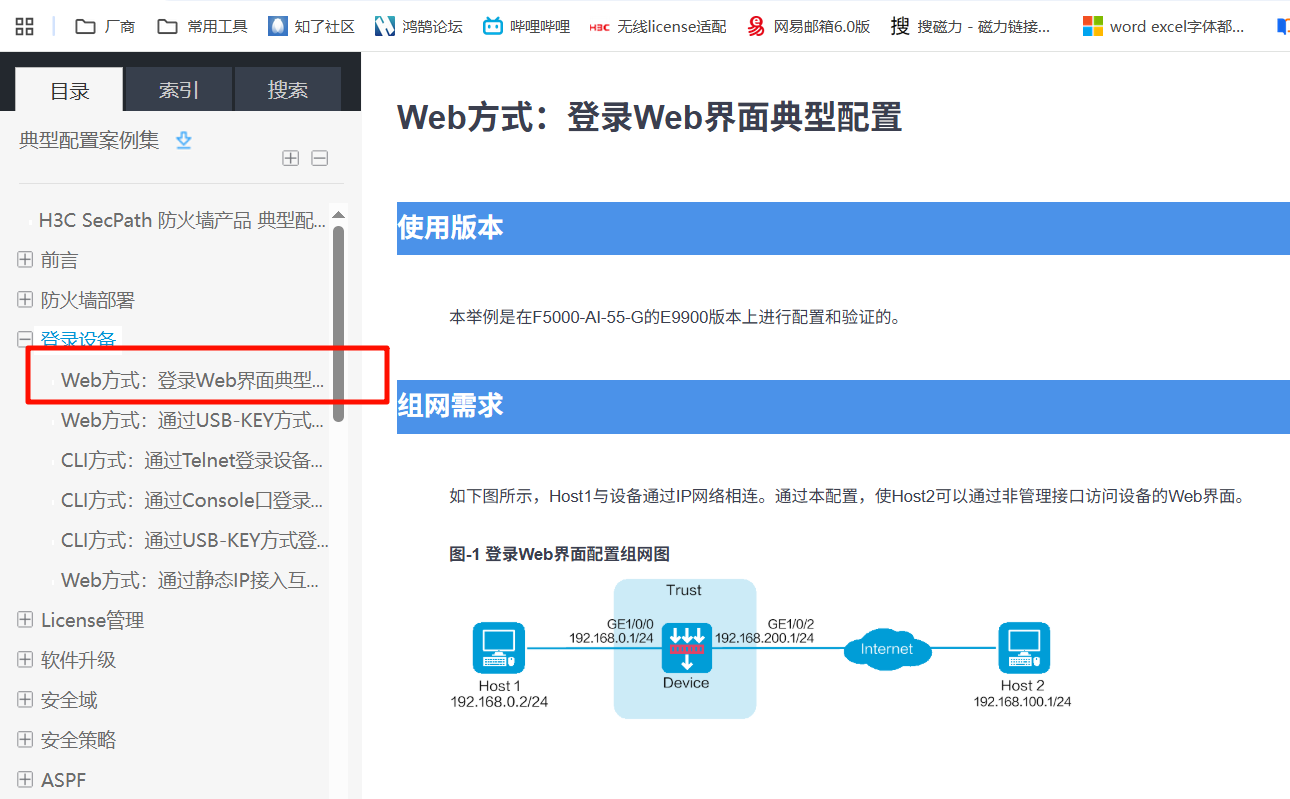Viewport: 1290px width, 799px height.
Task: Open the browser apps grid icon
Action: [24, 26]
